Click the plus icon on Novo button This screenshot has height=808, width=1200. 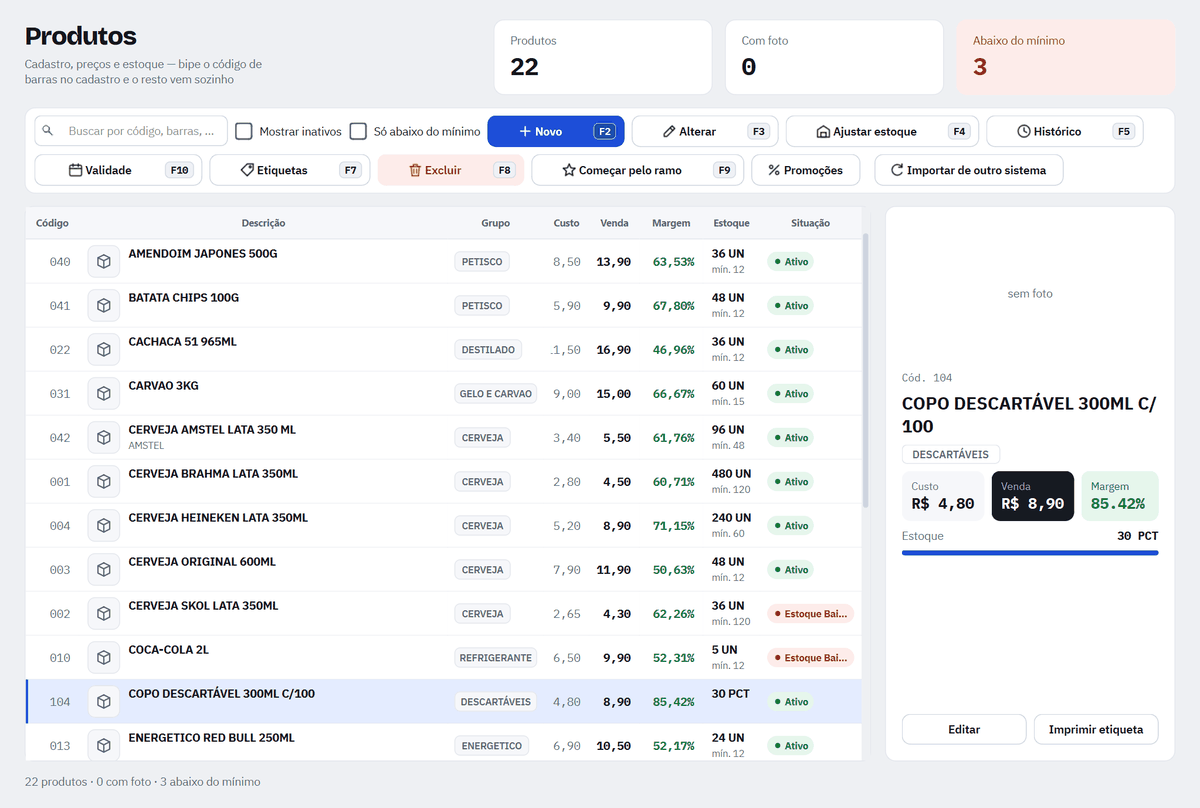tap(525, 131)
